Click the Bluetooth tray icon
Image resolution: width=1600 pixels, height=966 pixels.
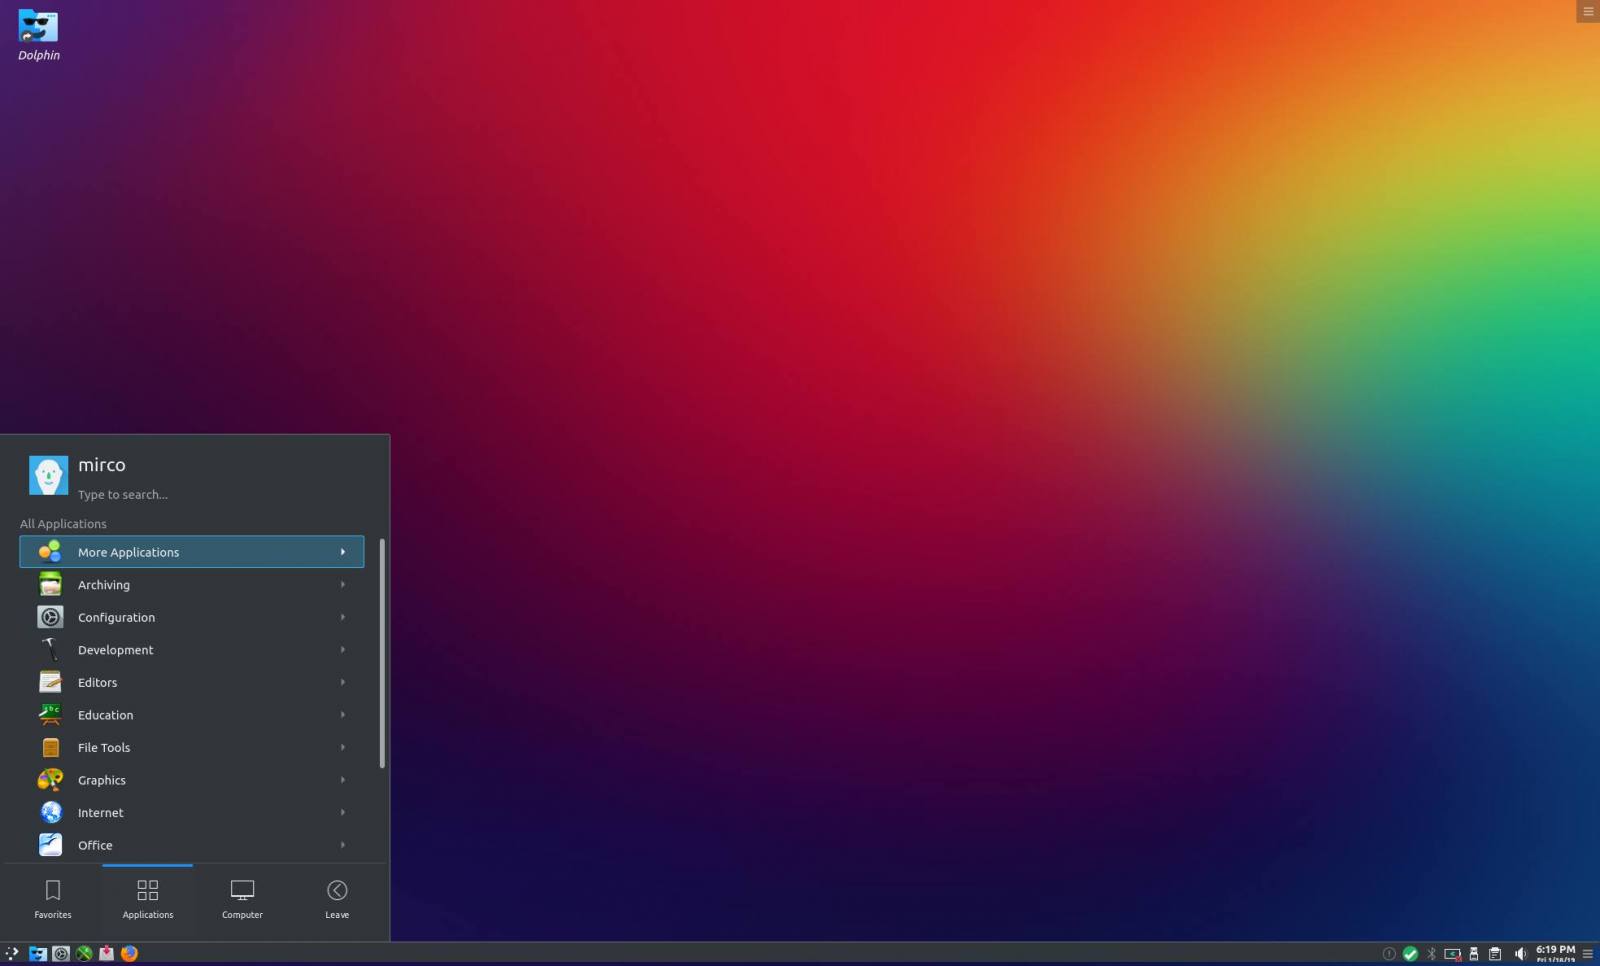click(1431, 953)
